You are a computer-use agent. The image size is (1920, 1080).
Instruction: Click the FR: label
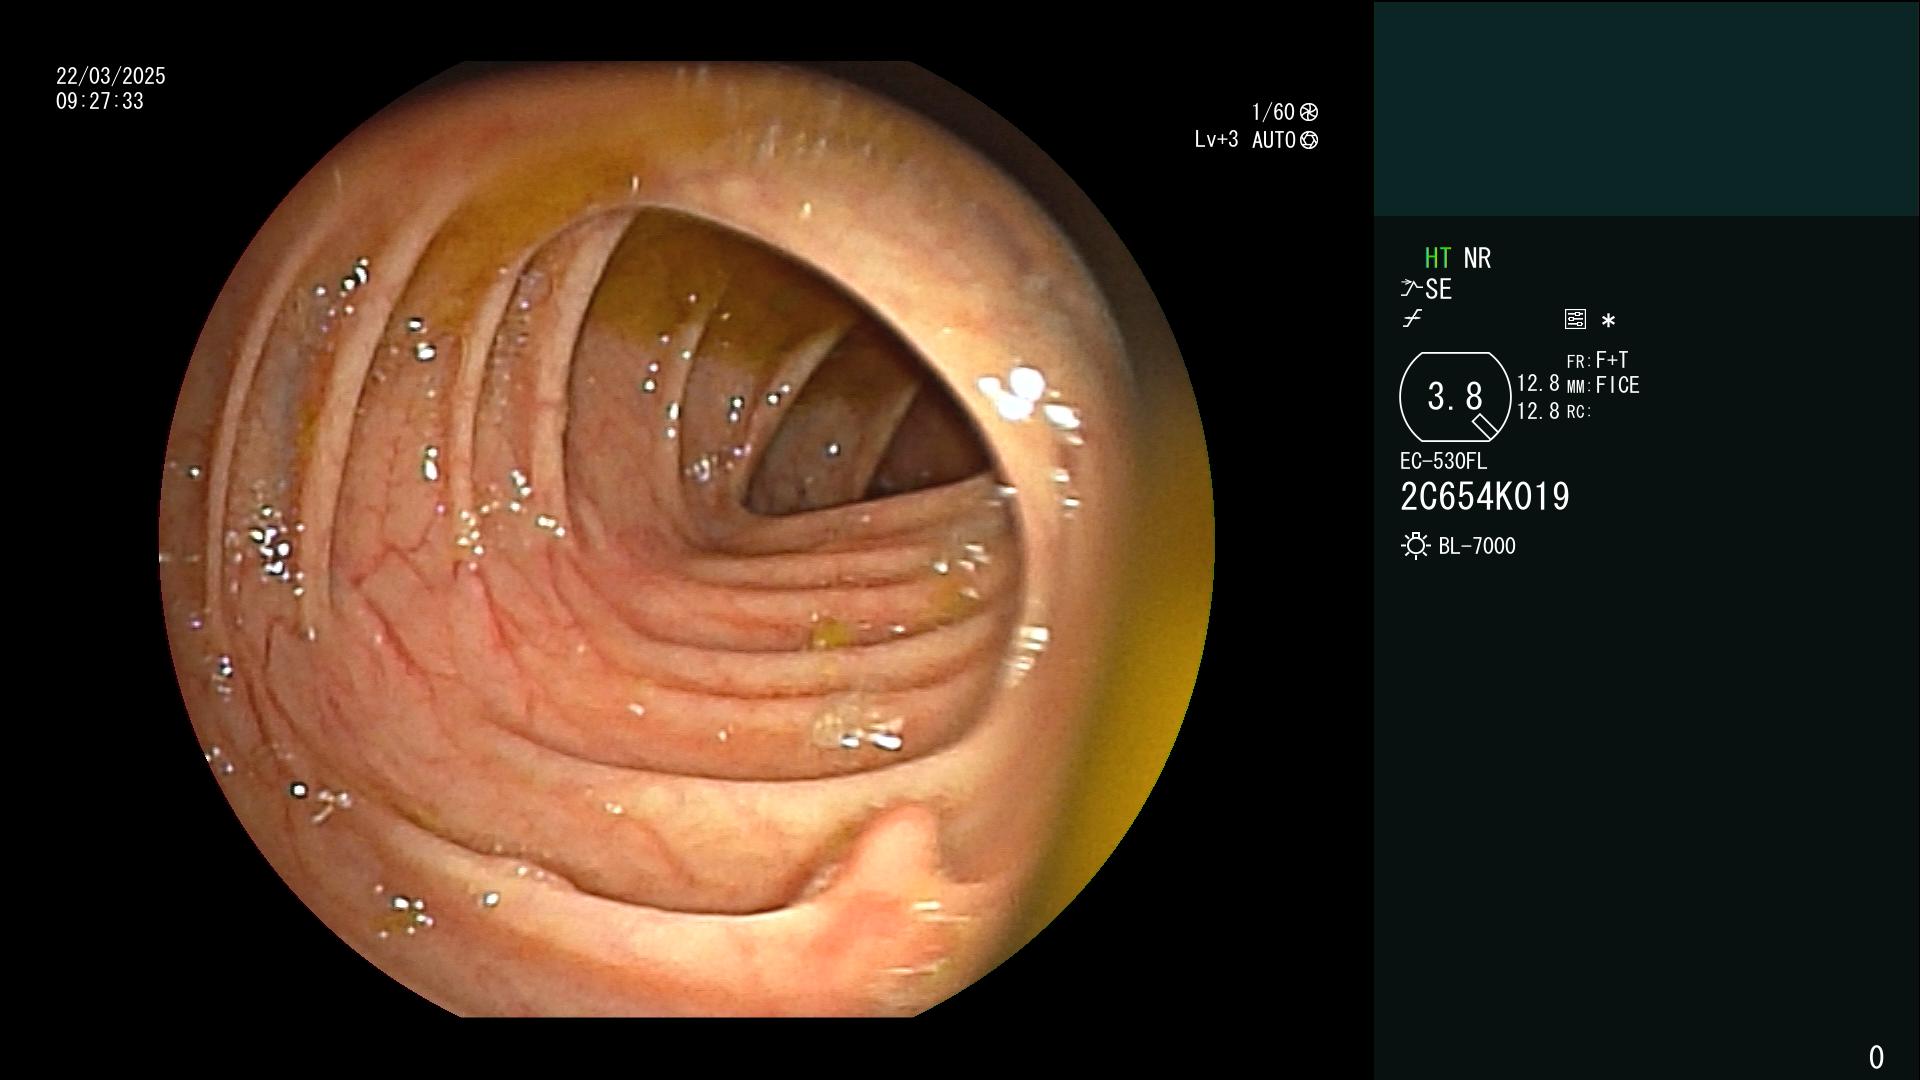(1578, 362)
